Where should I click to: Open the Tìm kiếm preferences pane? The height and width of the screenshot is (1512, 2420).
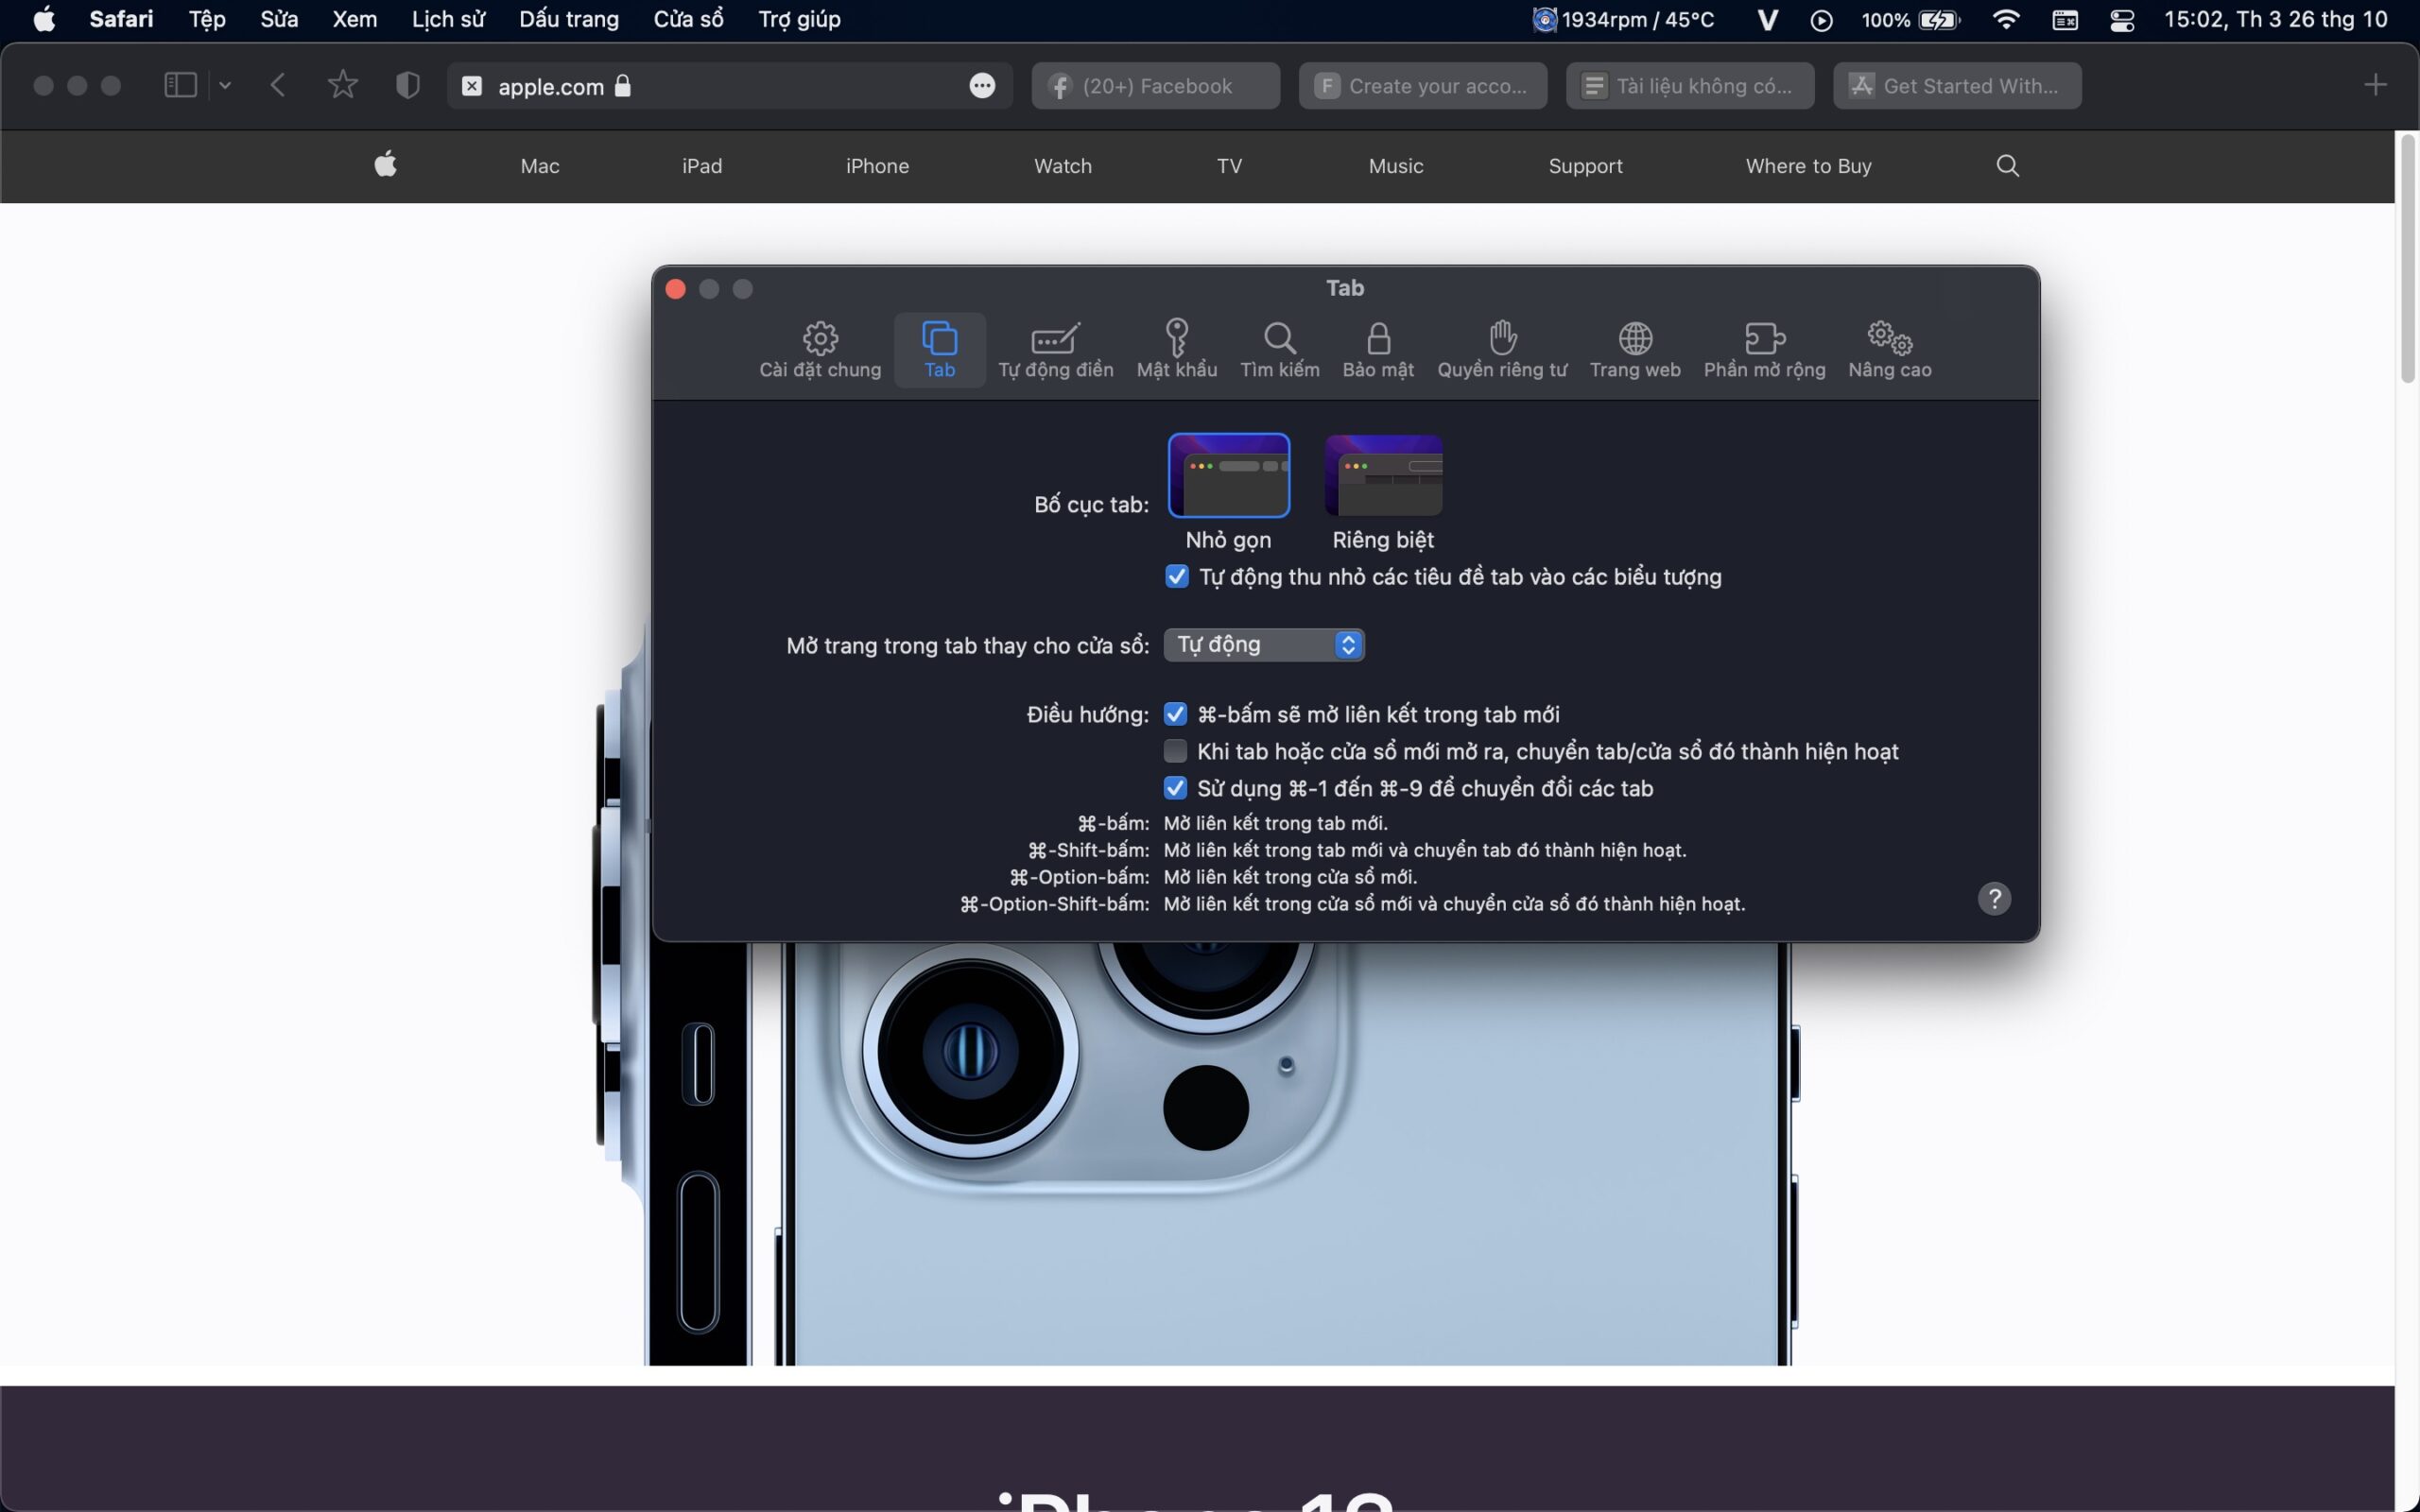(x=1279, y=349)
